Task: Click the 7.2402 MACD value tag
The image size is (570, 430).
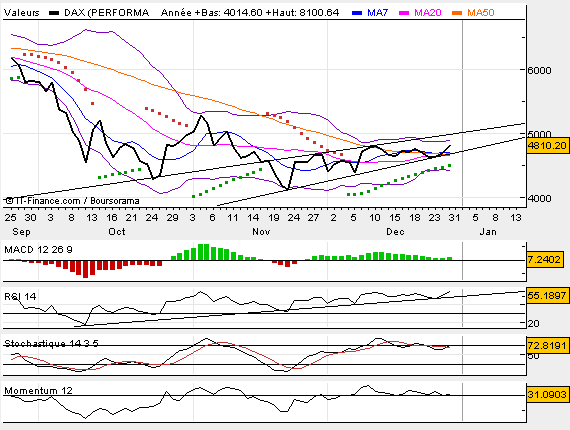Action: pyautogui.click(x=544, y=260)
